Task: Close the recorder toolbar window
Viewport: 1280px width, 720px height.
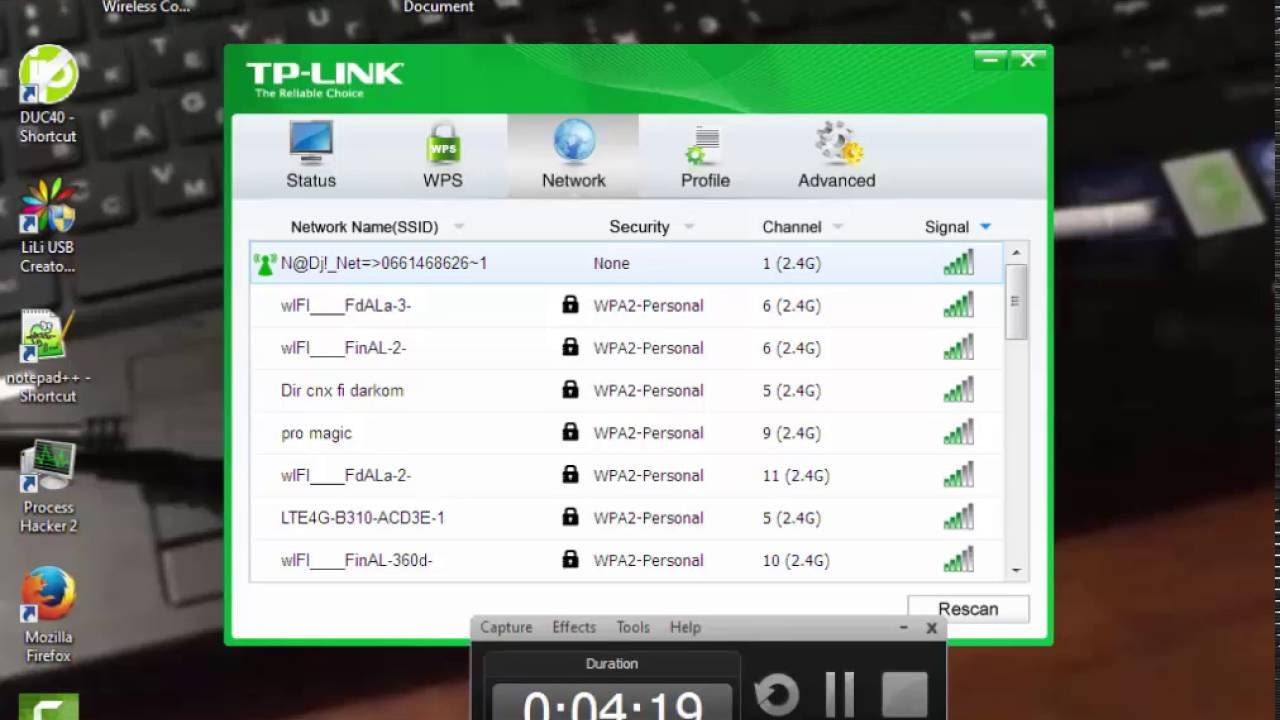Action: coord(931,628)
